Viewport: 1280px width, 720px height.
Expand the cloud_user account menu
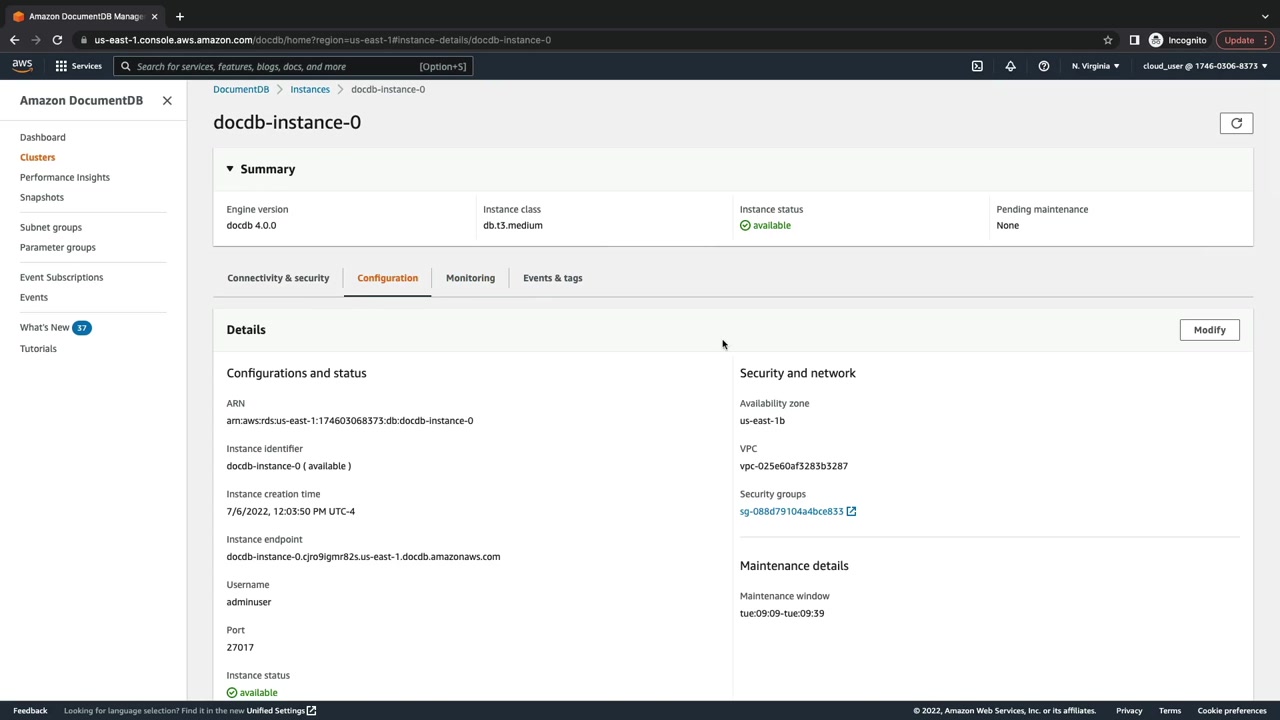coord(1204,66)
